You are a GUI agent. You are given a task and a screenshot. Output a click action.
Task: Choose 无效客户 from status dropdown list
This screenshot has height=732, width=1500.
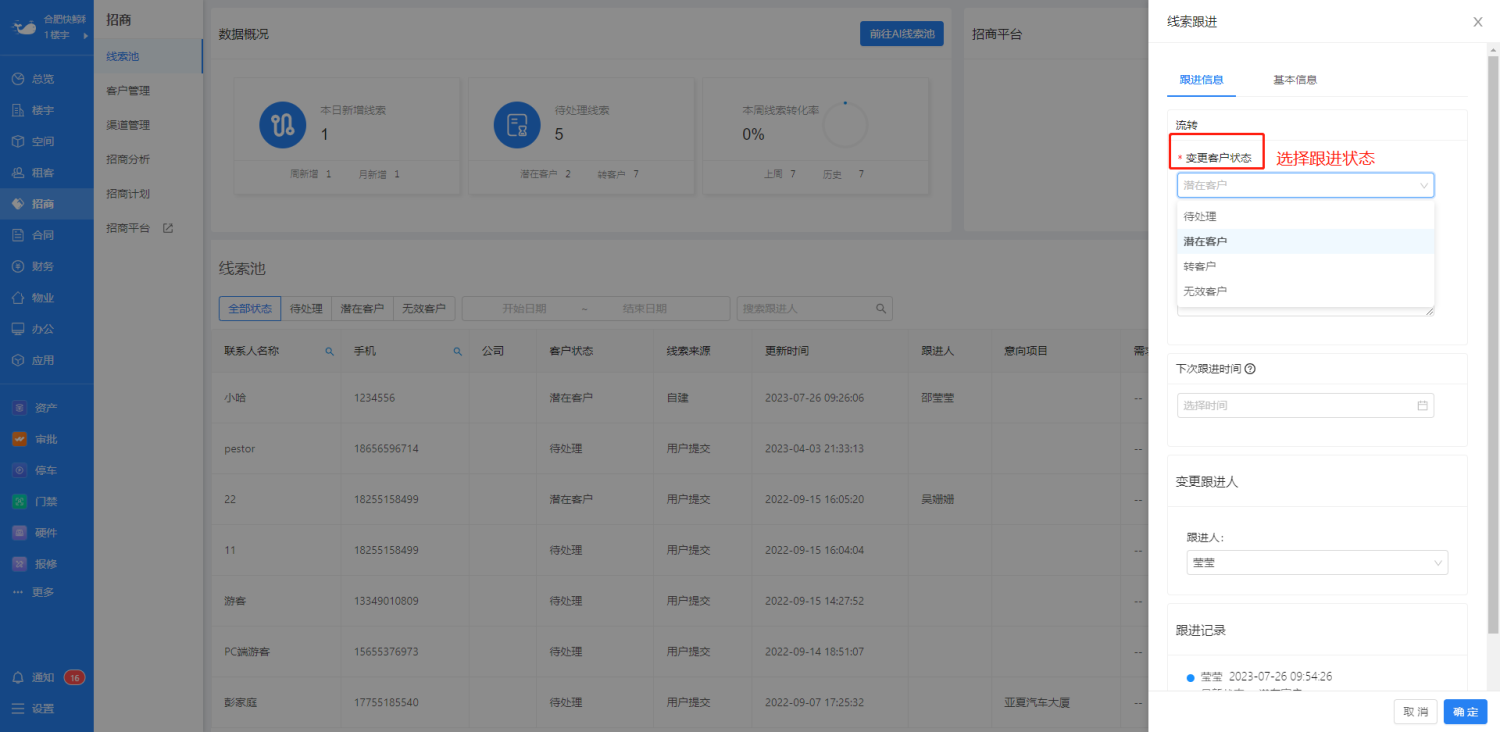click(x=1305, y=291)
